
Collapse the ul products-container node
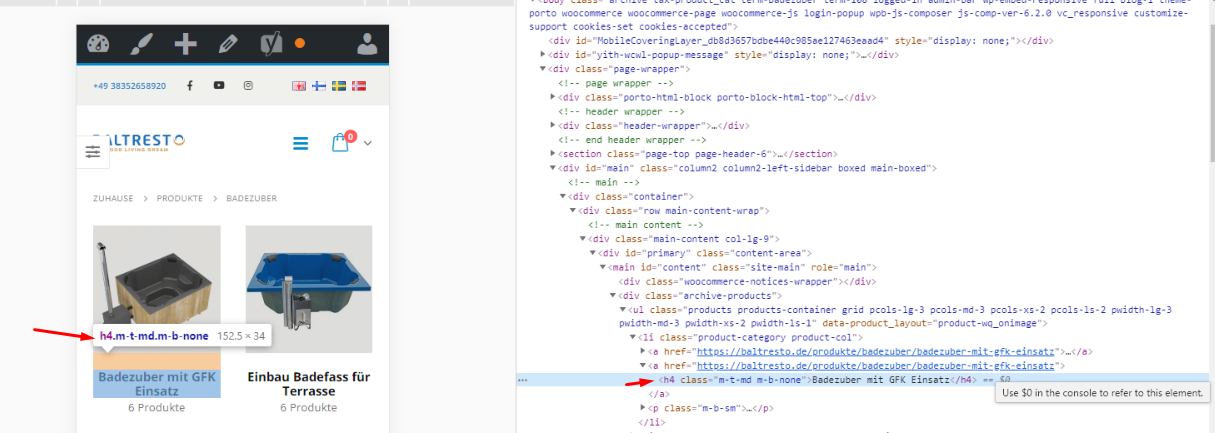point(623,310)
